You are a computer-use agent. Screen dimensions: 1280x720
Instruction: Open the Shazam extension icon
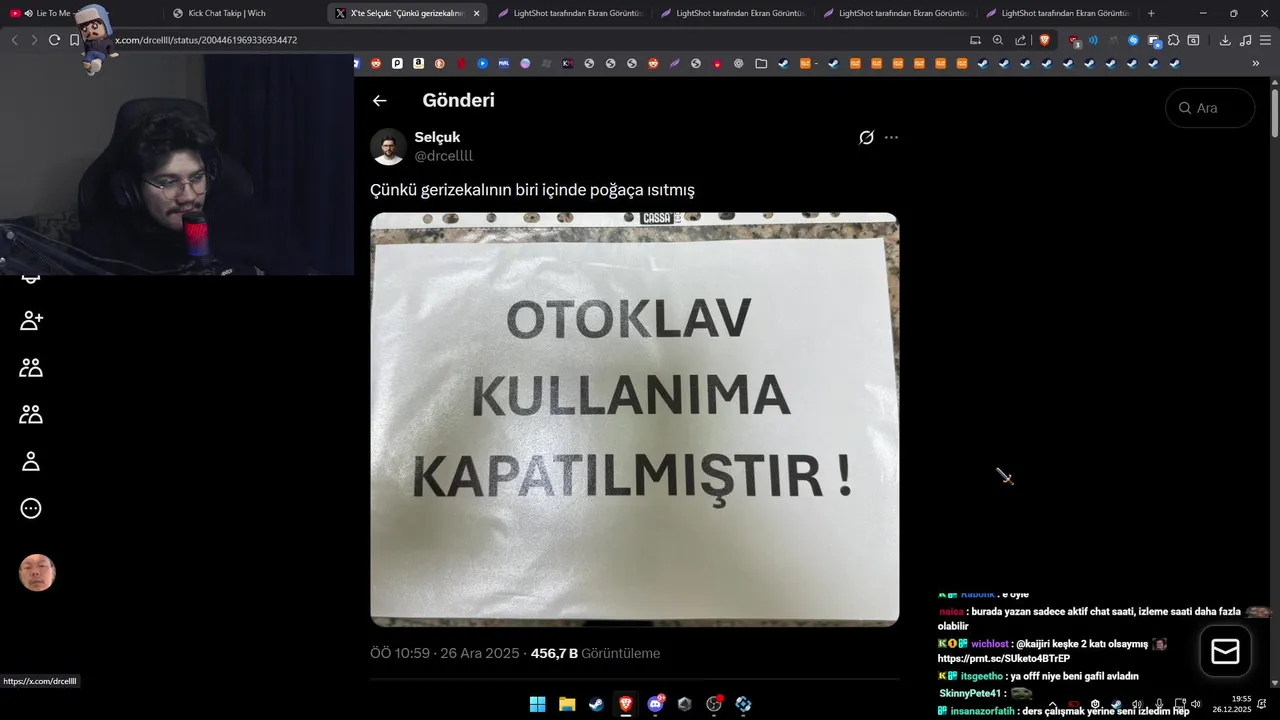click(x=1133, y=40)
